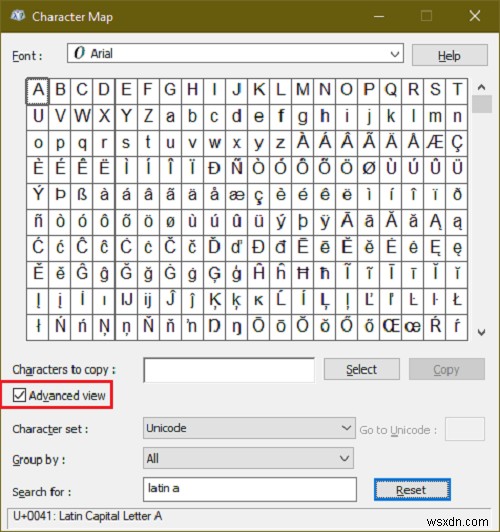
Task: Select the Ł capital L-stroke character
Action: [x=457, y=301]
